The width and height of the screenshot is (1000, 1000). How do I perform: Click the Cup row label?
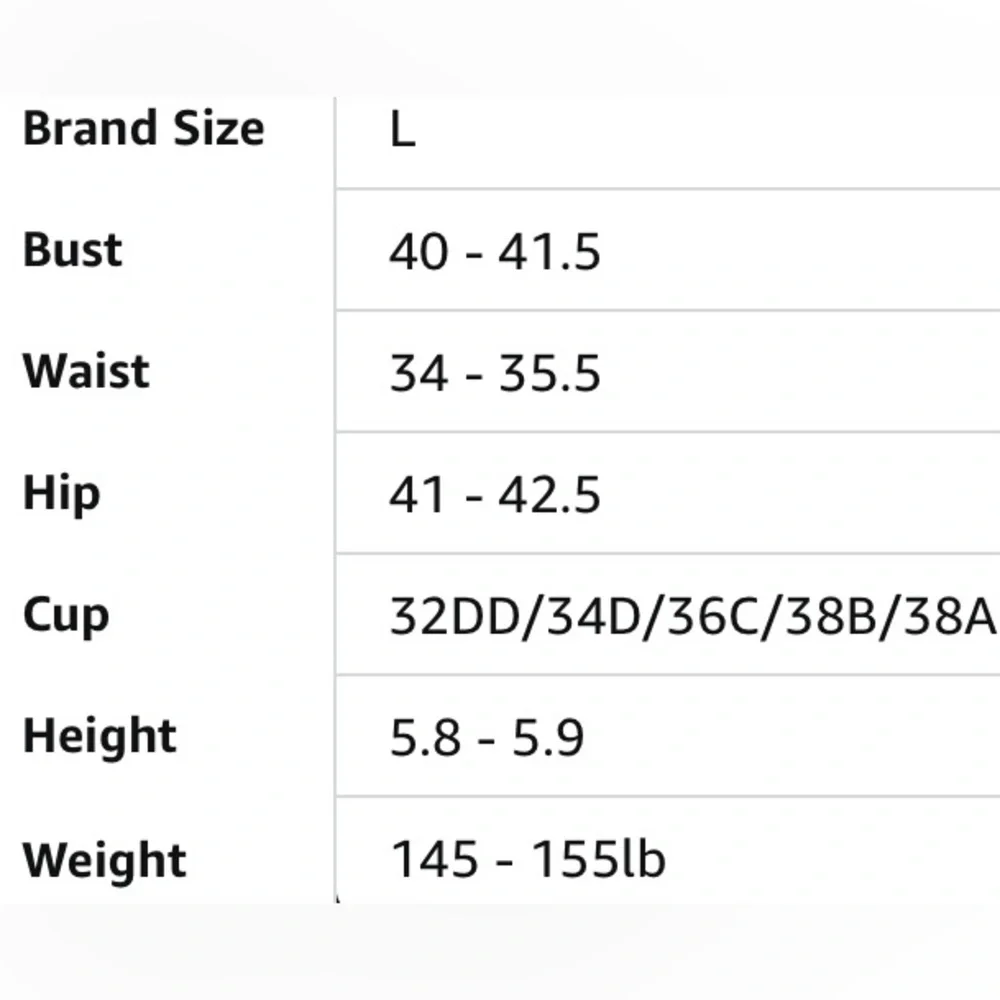[x=66, y=616]
